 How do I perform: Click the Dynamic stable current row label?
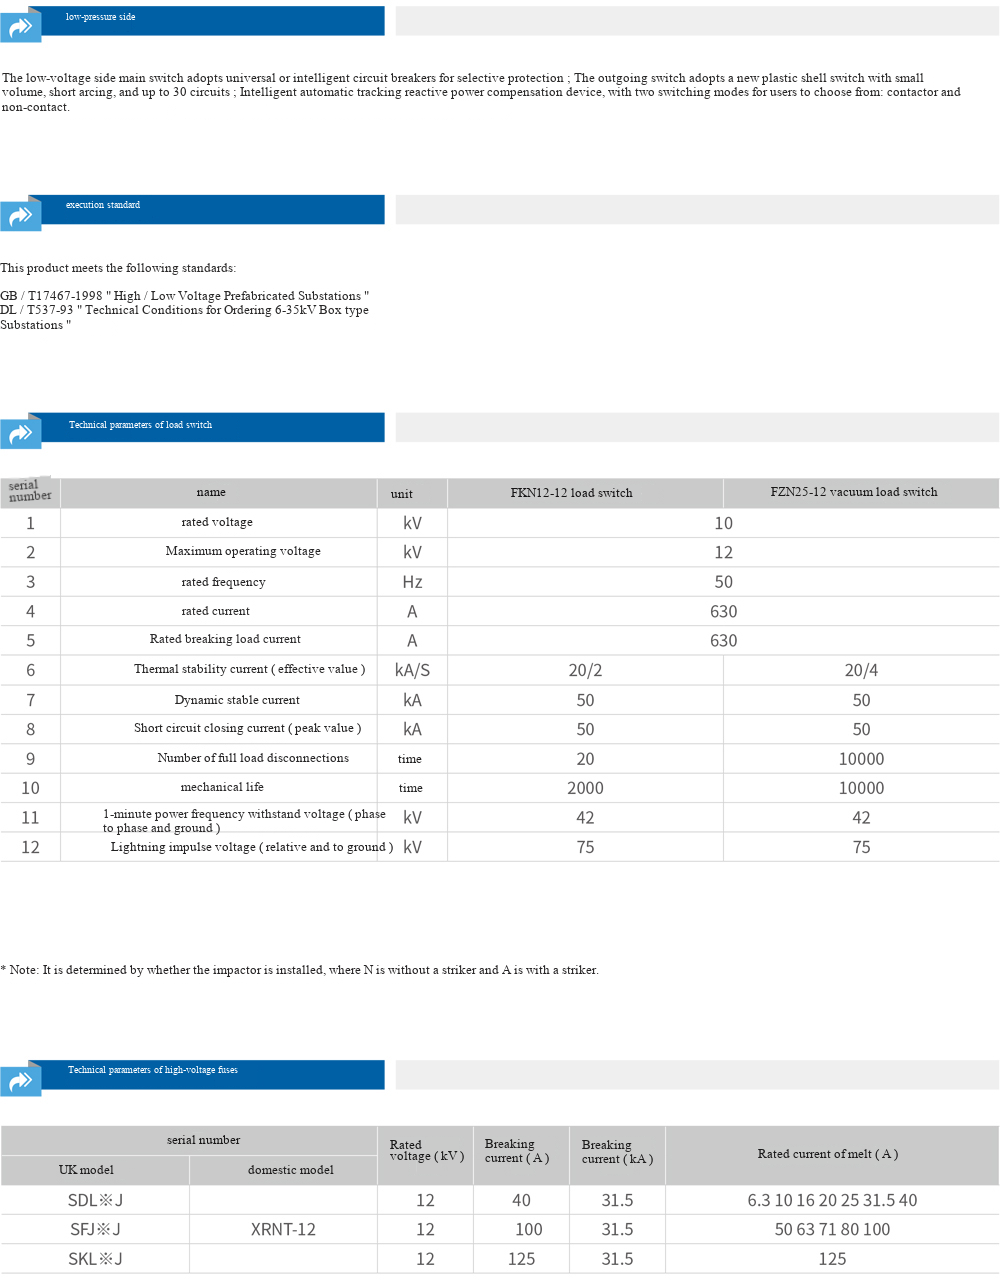[237, 700]
